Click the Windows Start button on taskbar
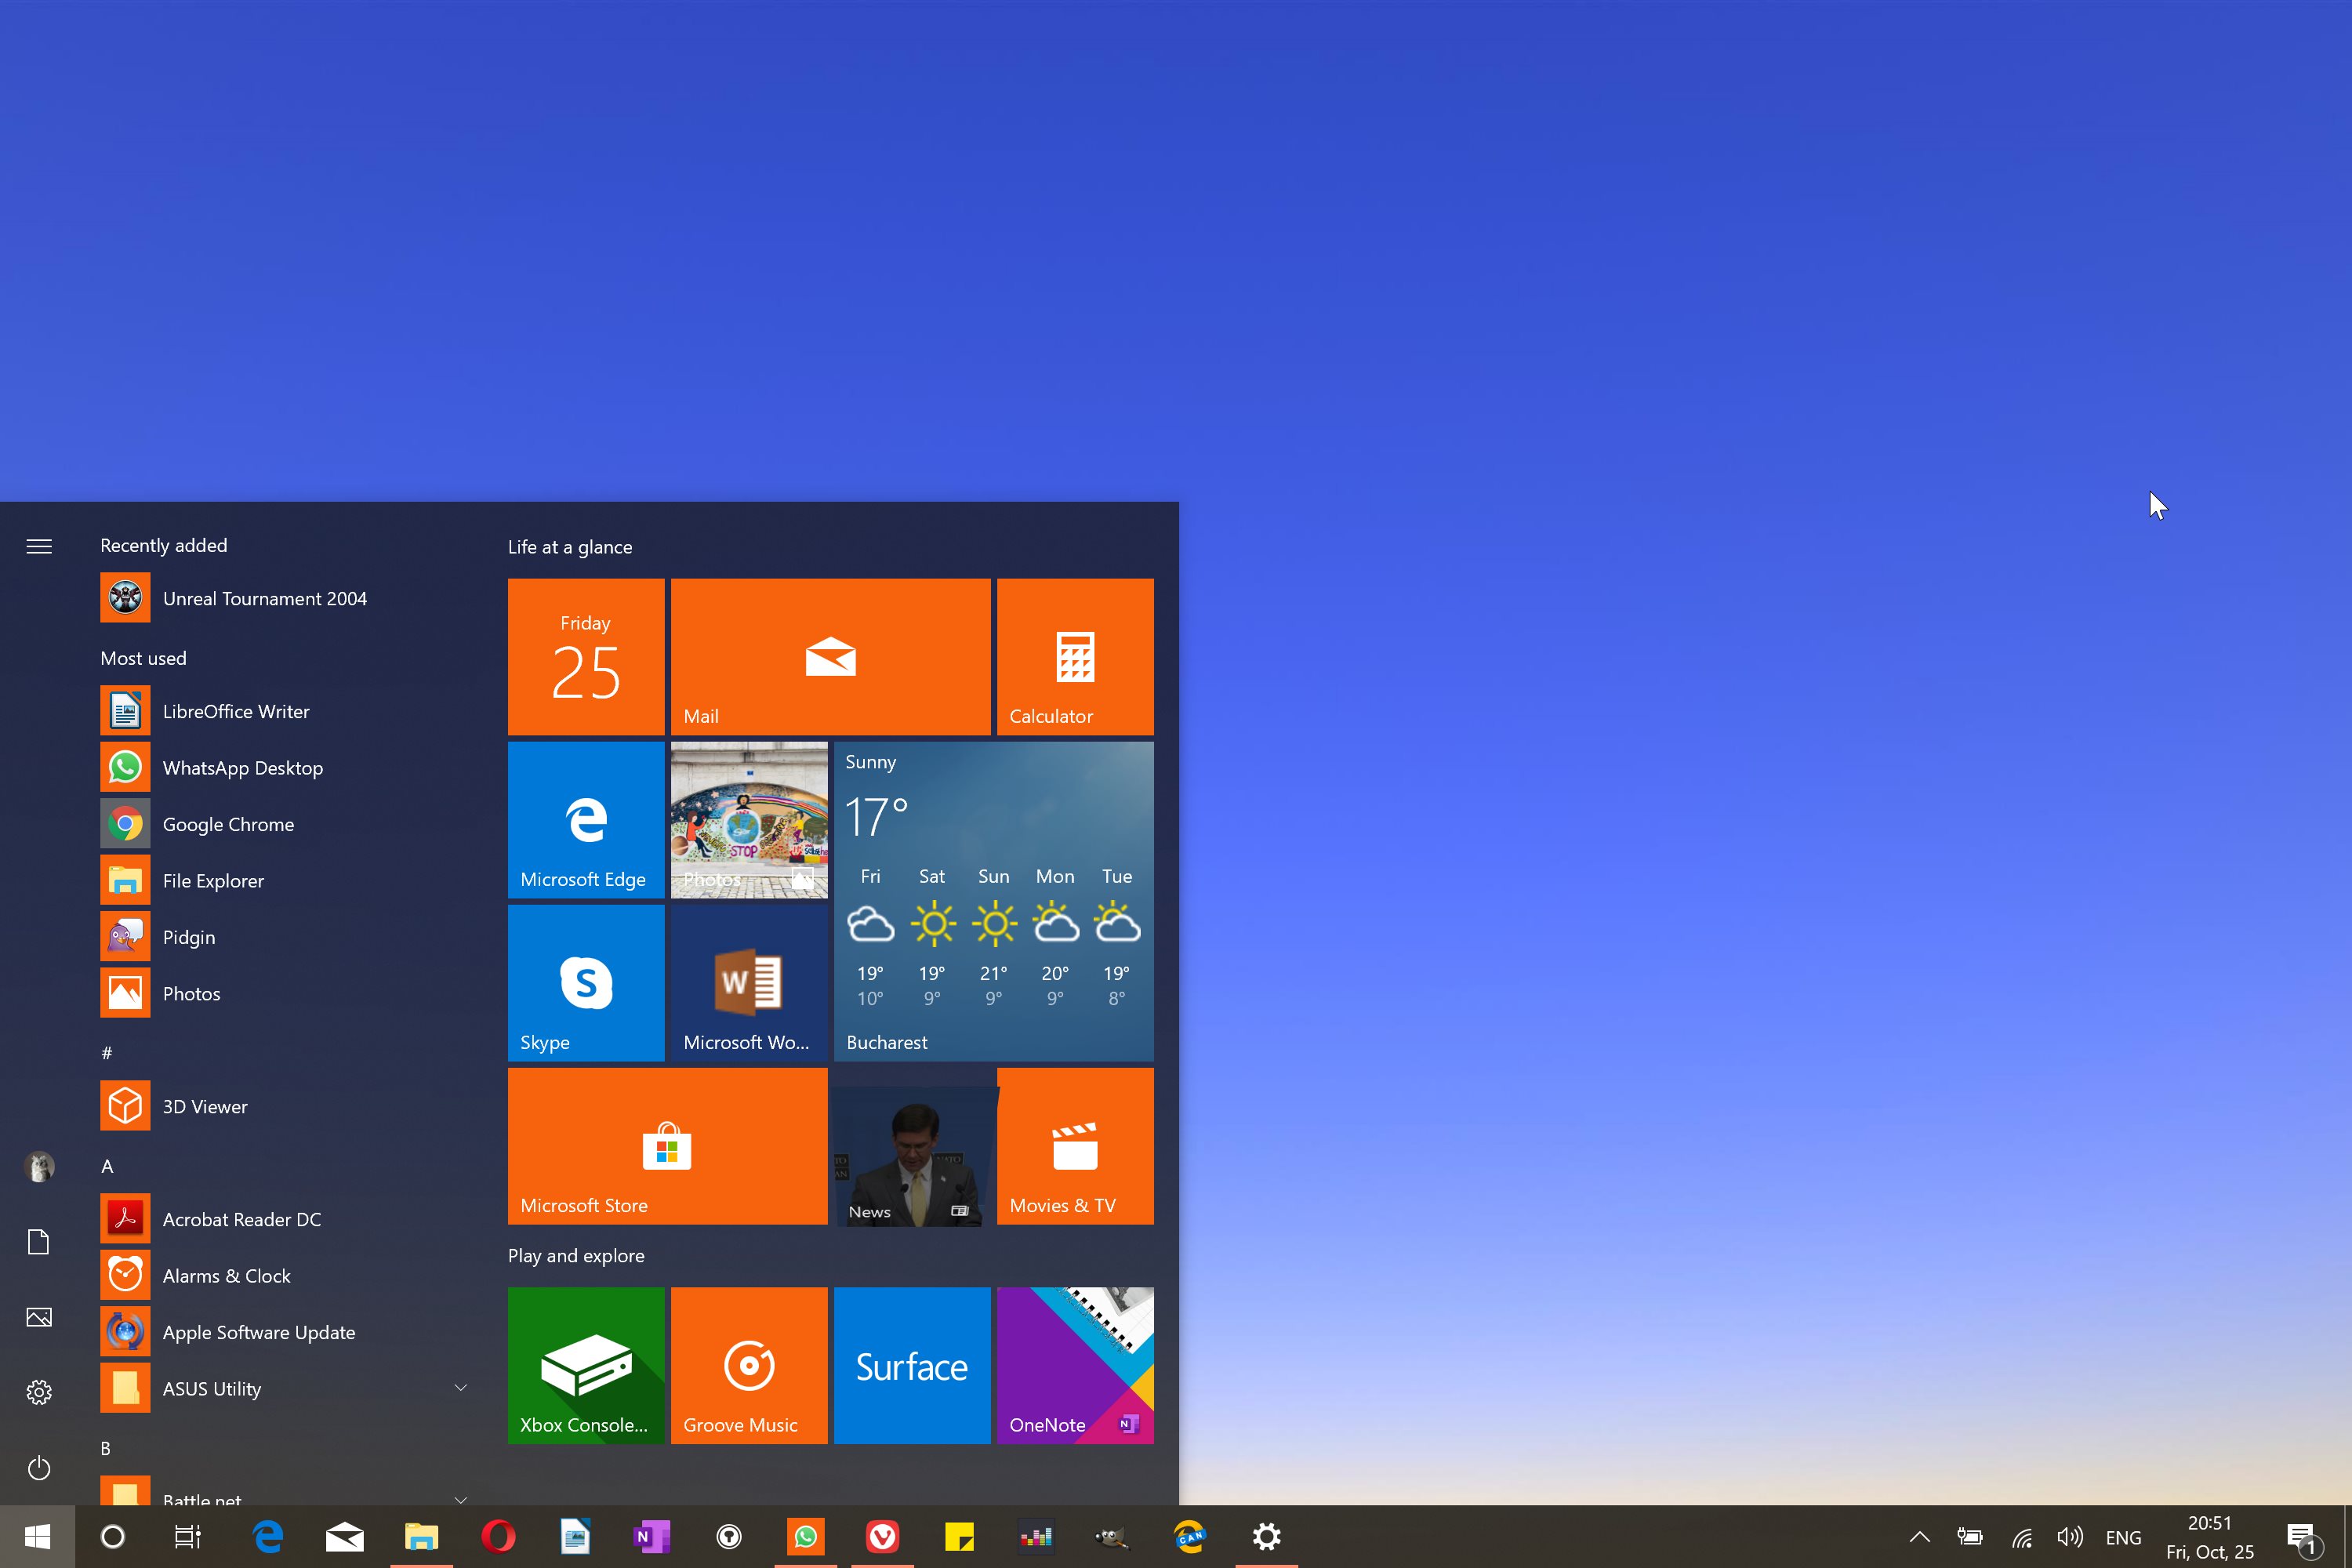The height and width of the screenshot is (1568, 2352). click(x=37, y=1536)
